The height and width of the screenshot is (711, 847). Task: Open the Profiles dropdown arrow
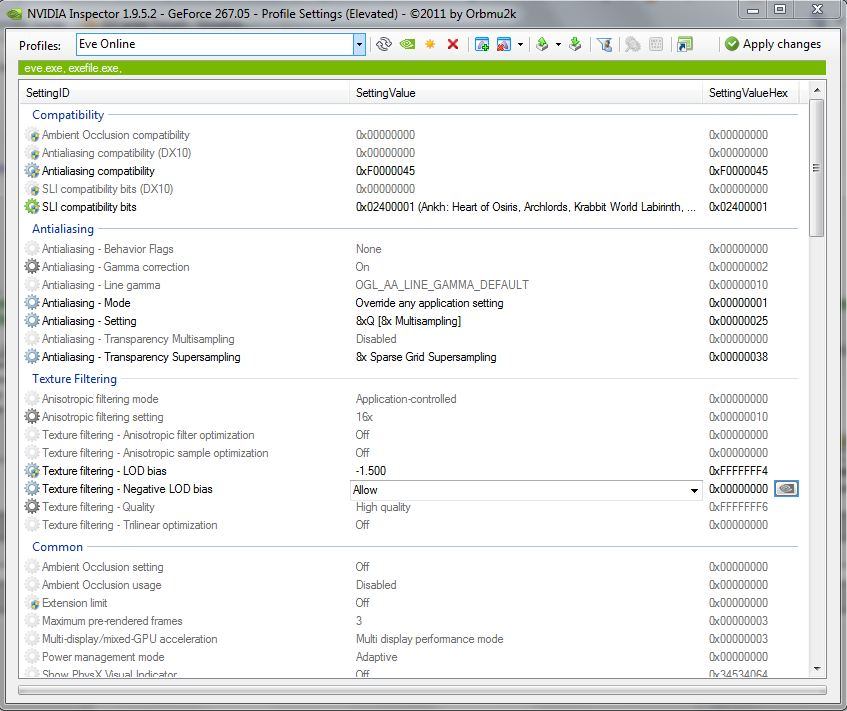tap(359, 45)
